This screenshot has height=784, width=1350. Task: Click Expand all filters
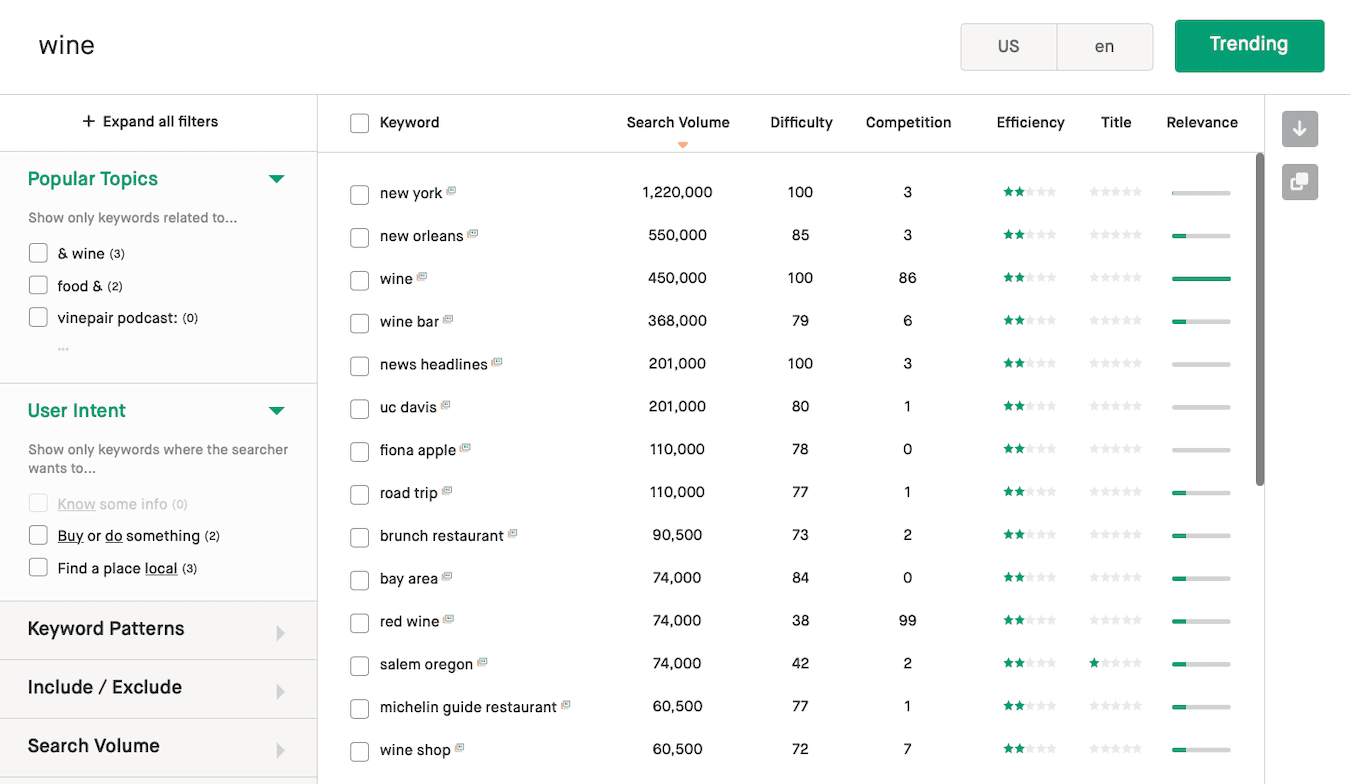click(x=150, y=122)
